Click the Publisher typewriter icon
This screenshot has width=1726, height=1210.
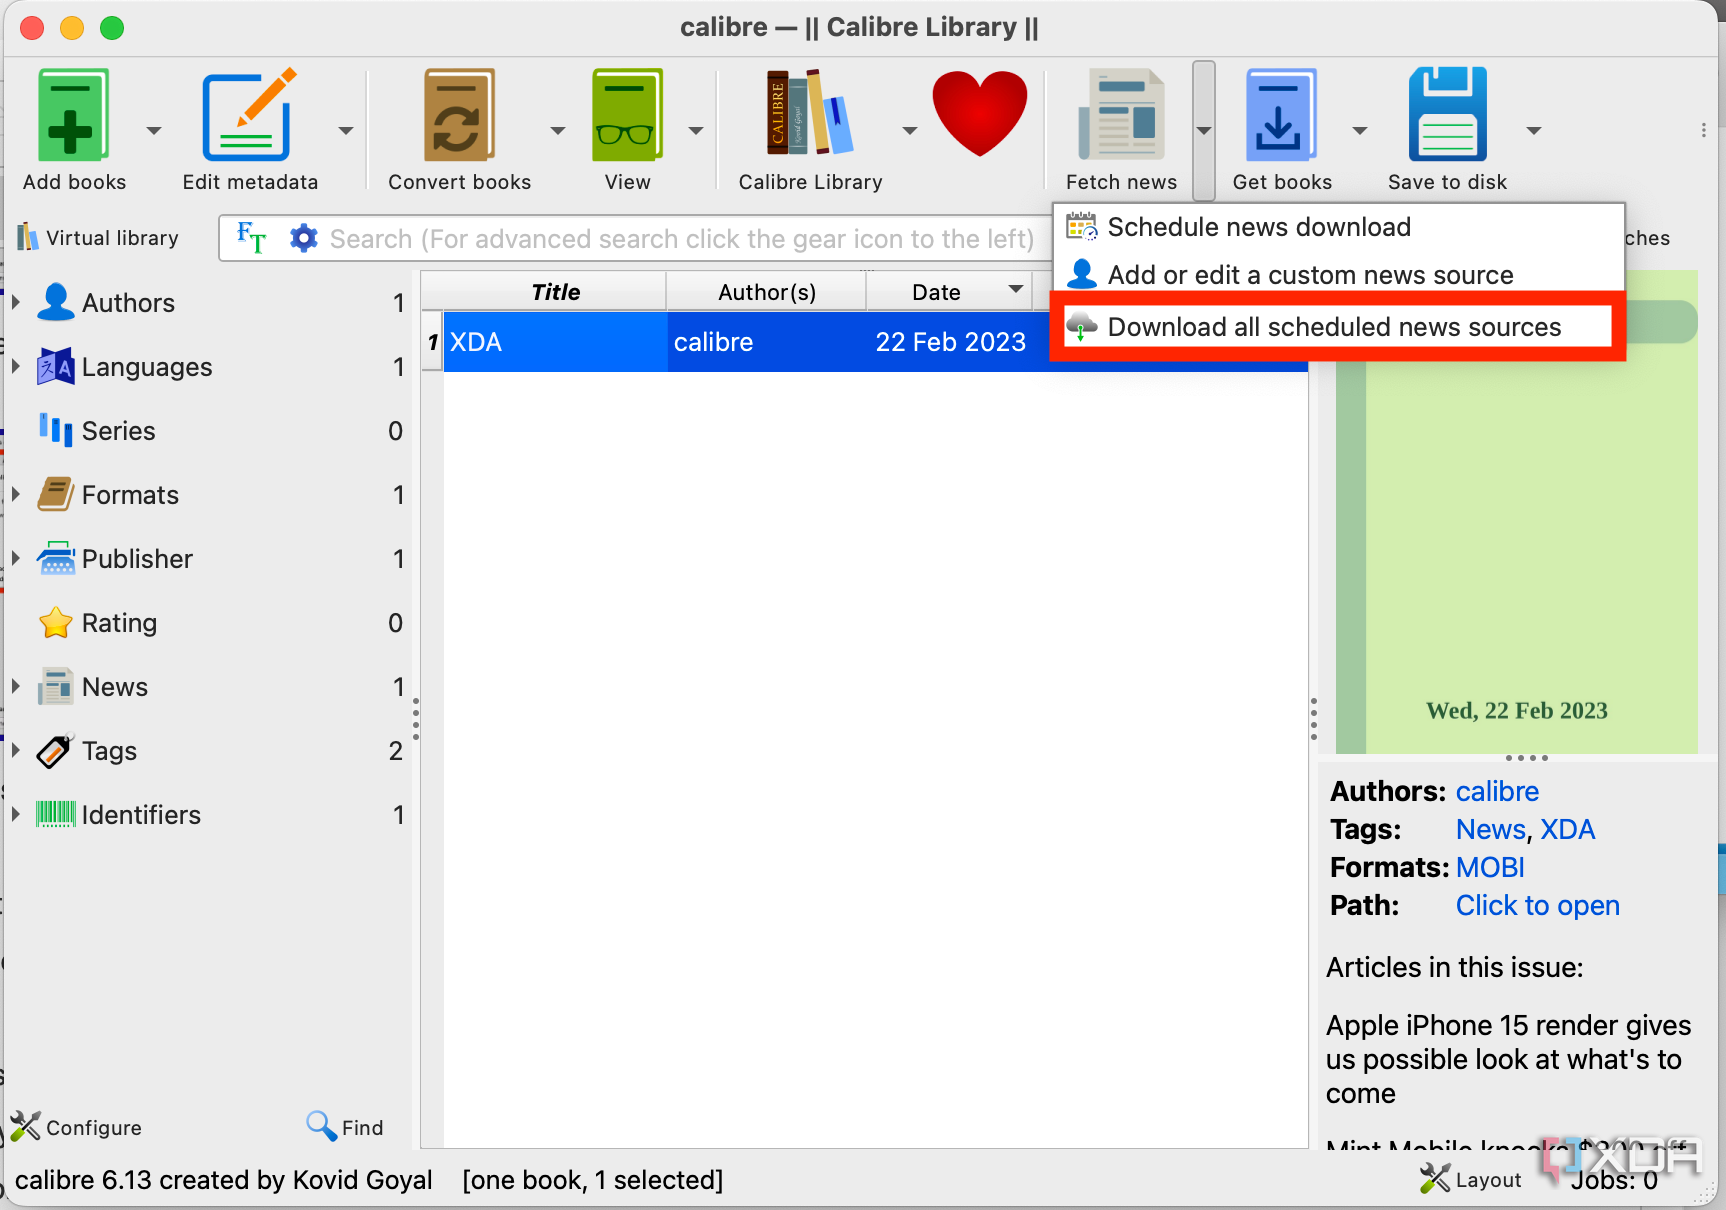(55, 558)
